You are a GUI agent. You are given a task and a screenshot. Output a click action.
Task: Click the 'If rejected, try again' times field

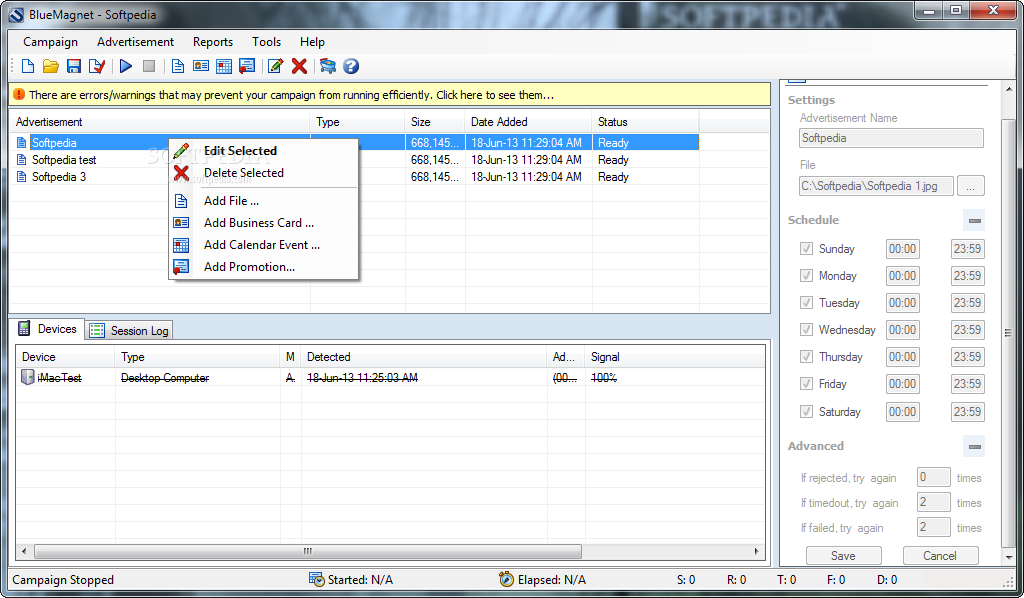click(x=934, y=477)
